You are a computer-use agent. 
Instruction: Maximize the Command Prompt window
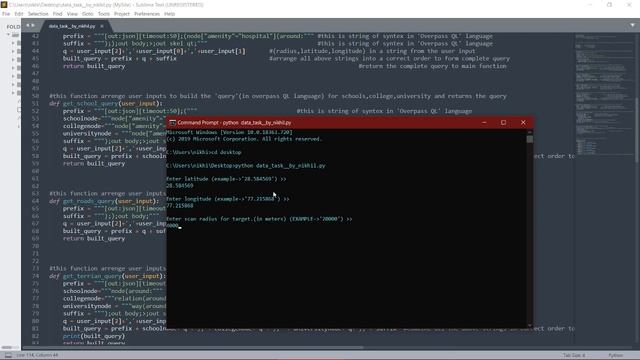click(504, 122)
